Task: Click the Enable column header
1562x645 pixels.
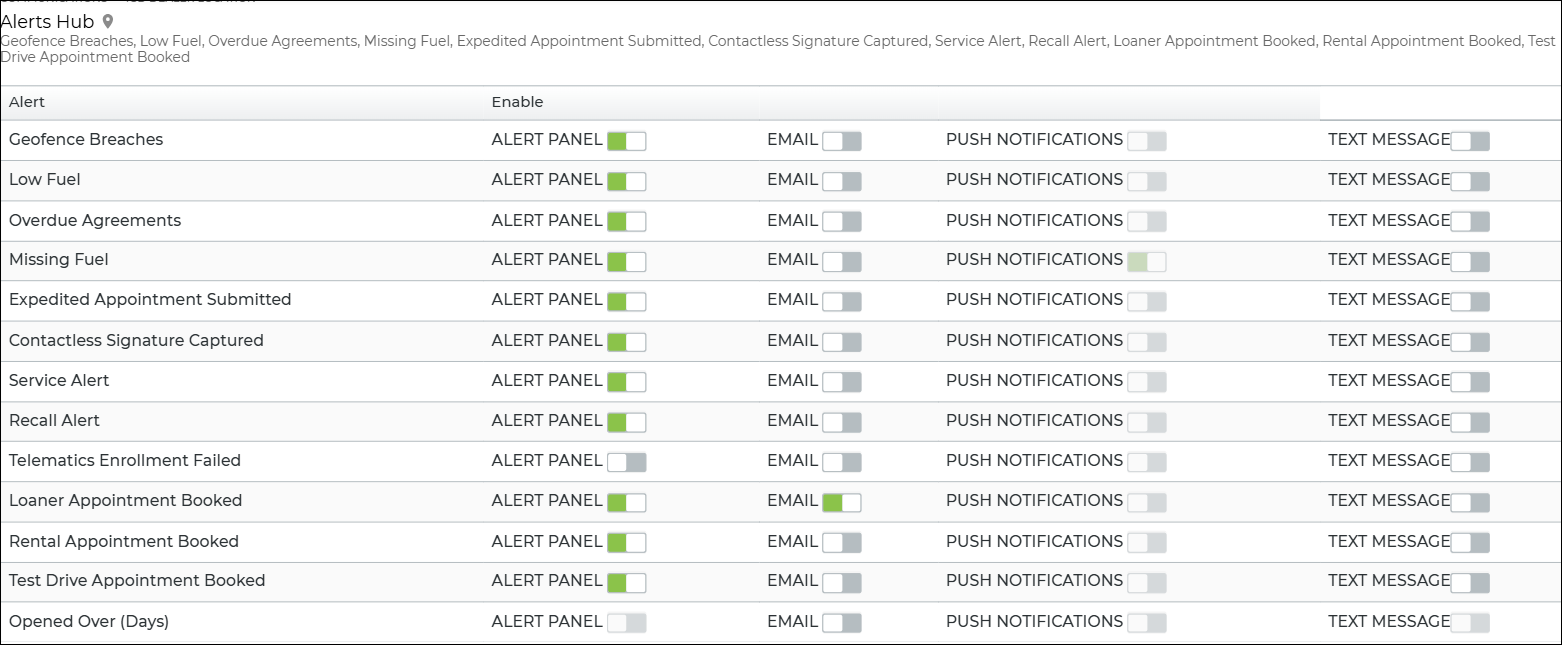Action: pos(517,102)
